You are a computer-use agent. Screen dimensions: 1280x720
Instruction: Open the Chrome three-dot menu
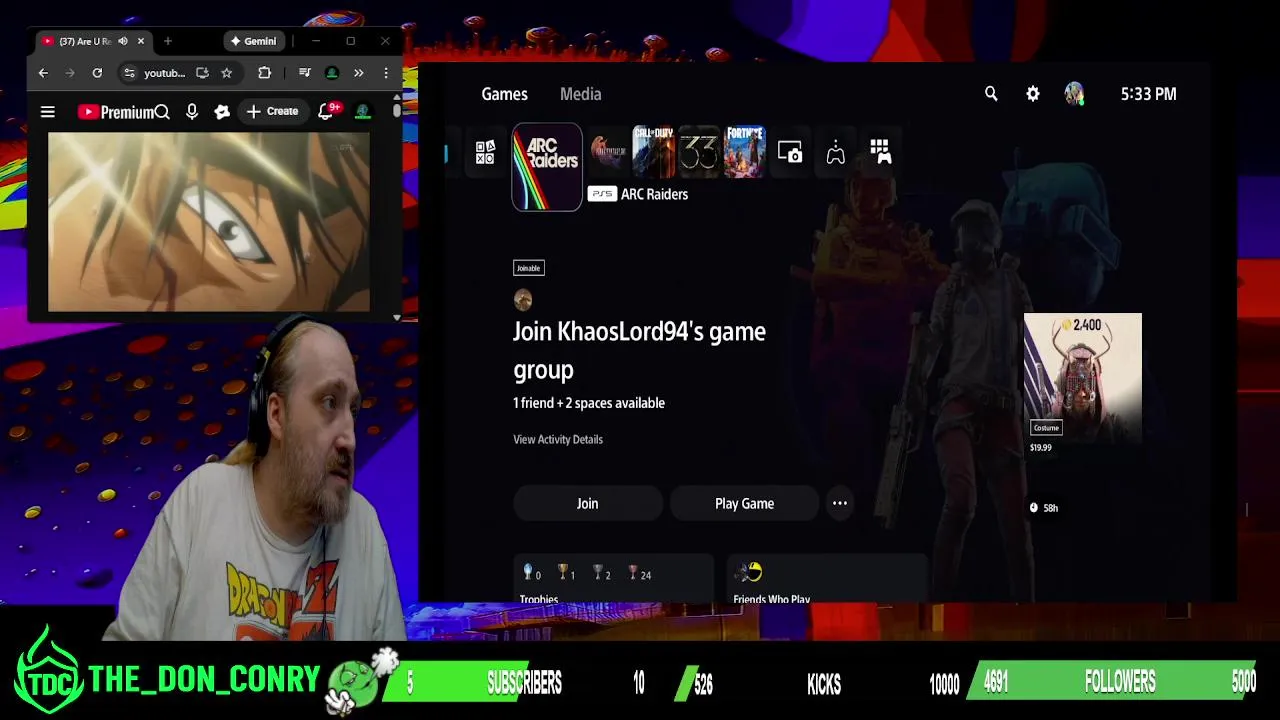[386, 73]
